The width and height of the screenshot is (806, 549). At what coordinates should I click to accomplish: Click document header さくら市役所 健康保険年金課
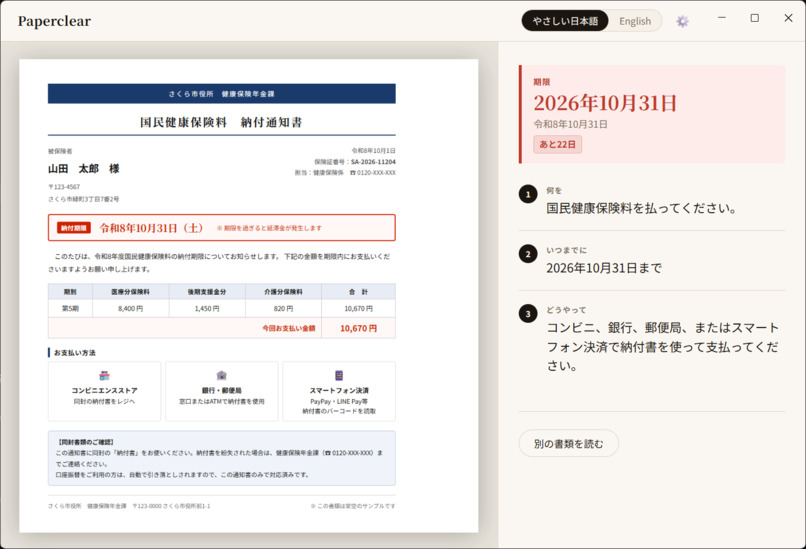[222, 94]
